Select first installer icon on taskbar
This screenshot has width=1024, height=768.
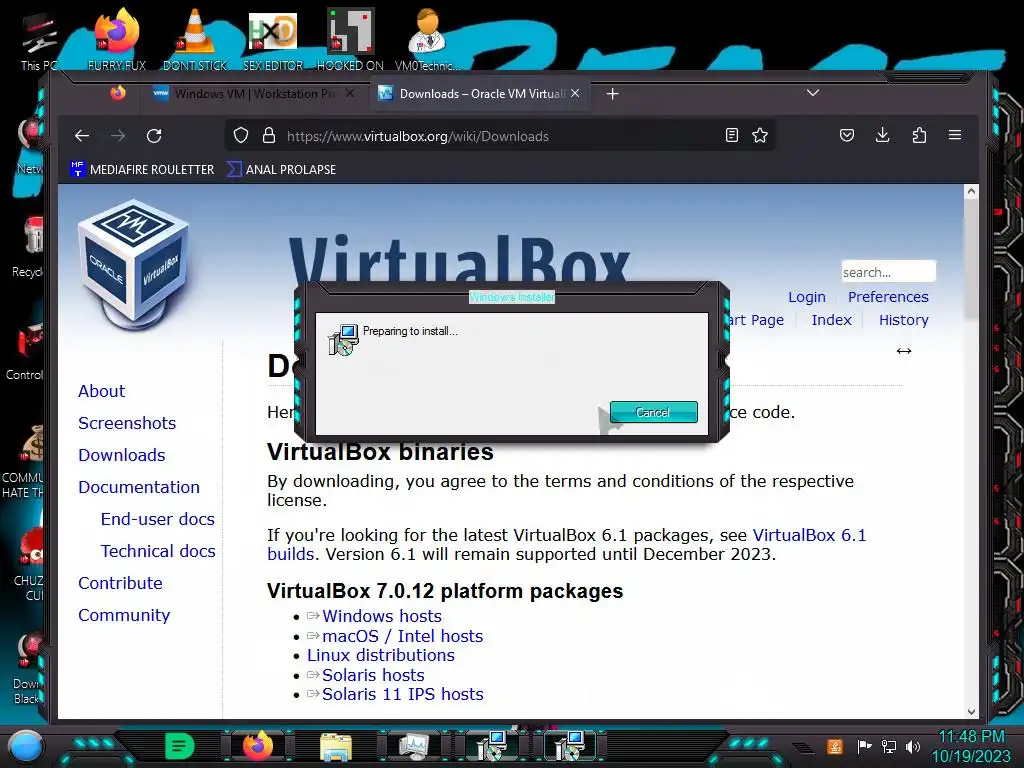(x=491, y=746)
